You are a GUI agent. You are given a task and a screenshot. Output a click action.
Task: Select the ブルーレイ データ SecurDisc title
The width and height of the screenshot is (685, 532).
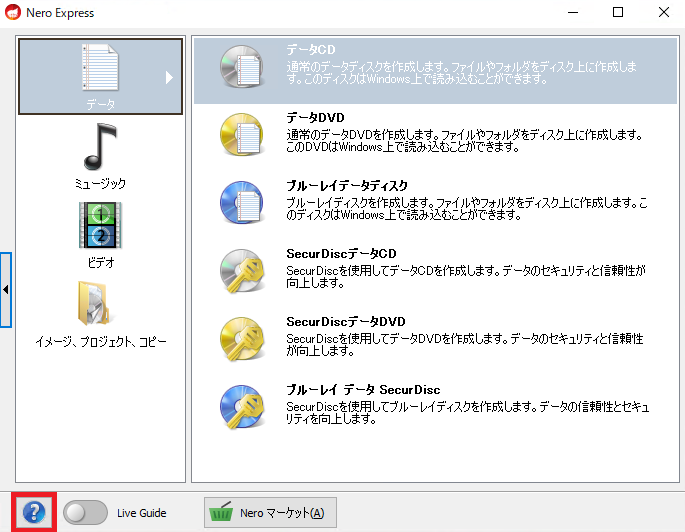click(x=363, y=390)
